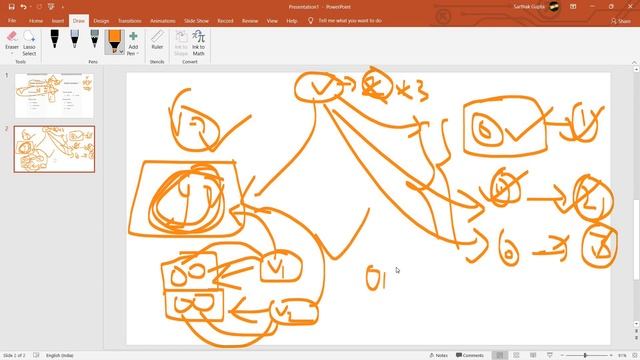Open the Animations tab
This screenshot has height=360, width=640.
(163, 20)
